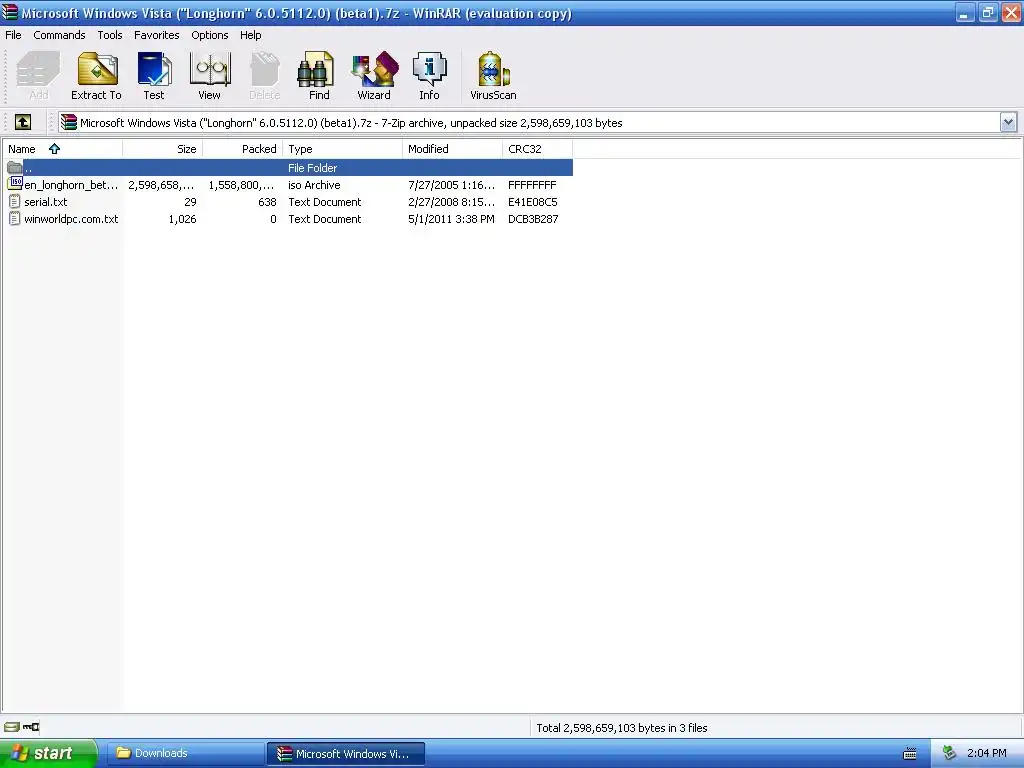
Task: Click the greyed Add toolbar icon
Action: point(38,69)
